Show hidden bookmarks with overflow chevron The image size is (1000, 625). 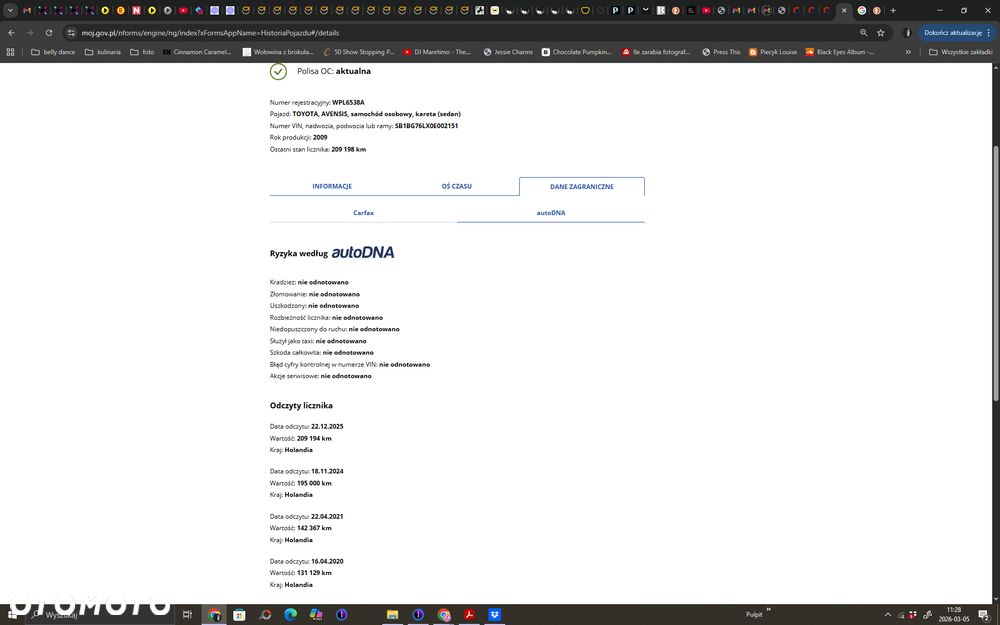point(908,52)
